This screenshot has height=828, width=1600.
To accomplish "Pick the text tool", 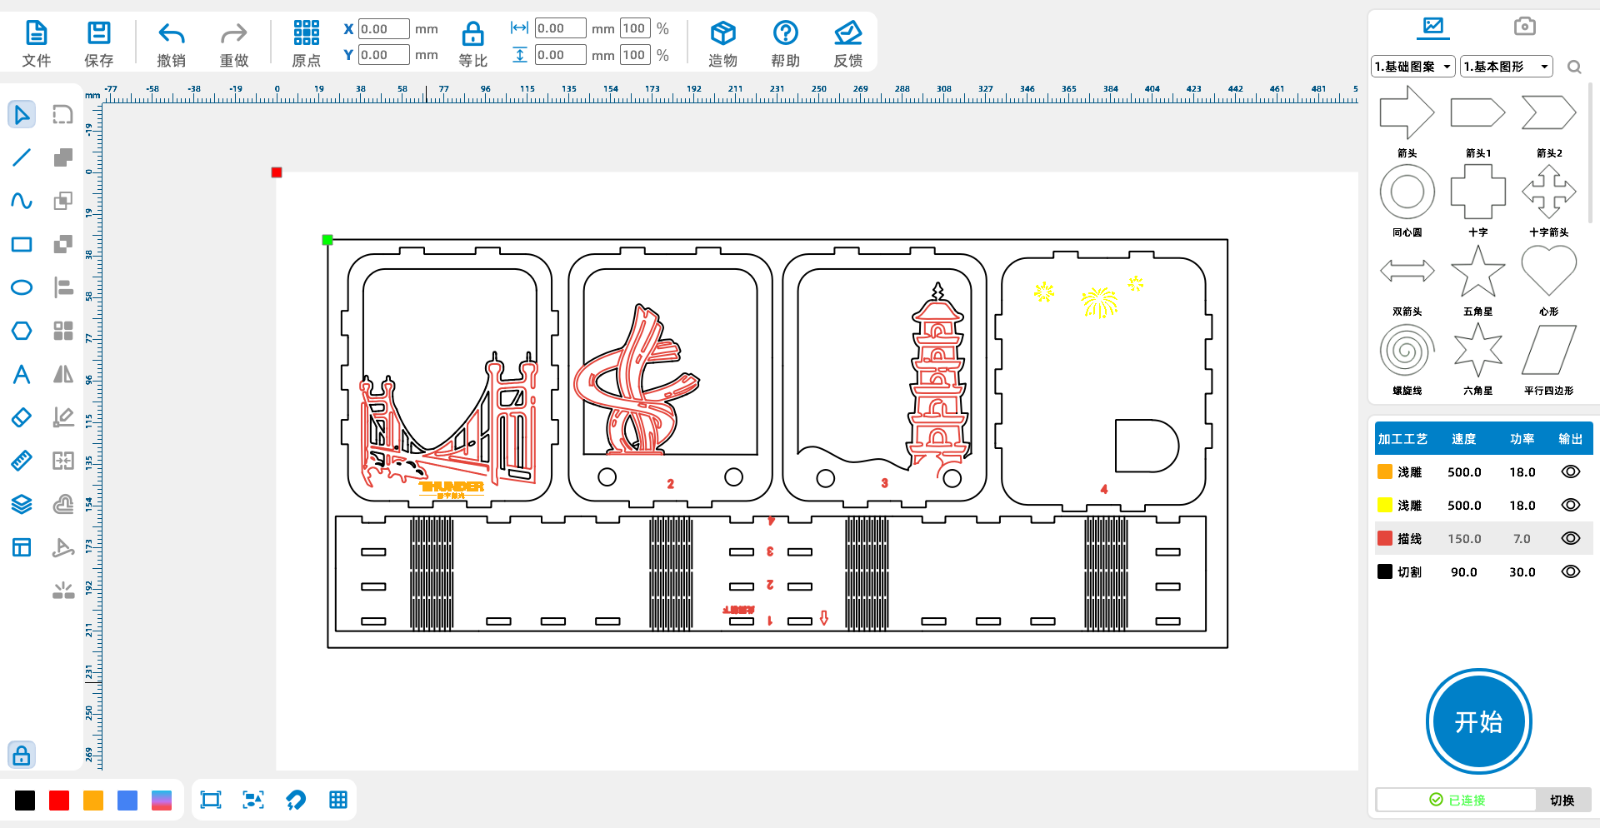I will (x=21, y=375).
